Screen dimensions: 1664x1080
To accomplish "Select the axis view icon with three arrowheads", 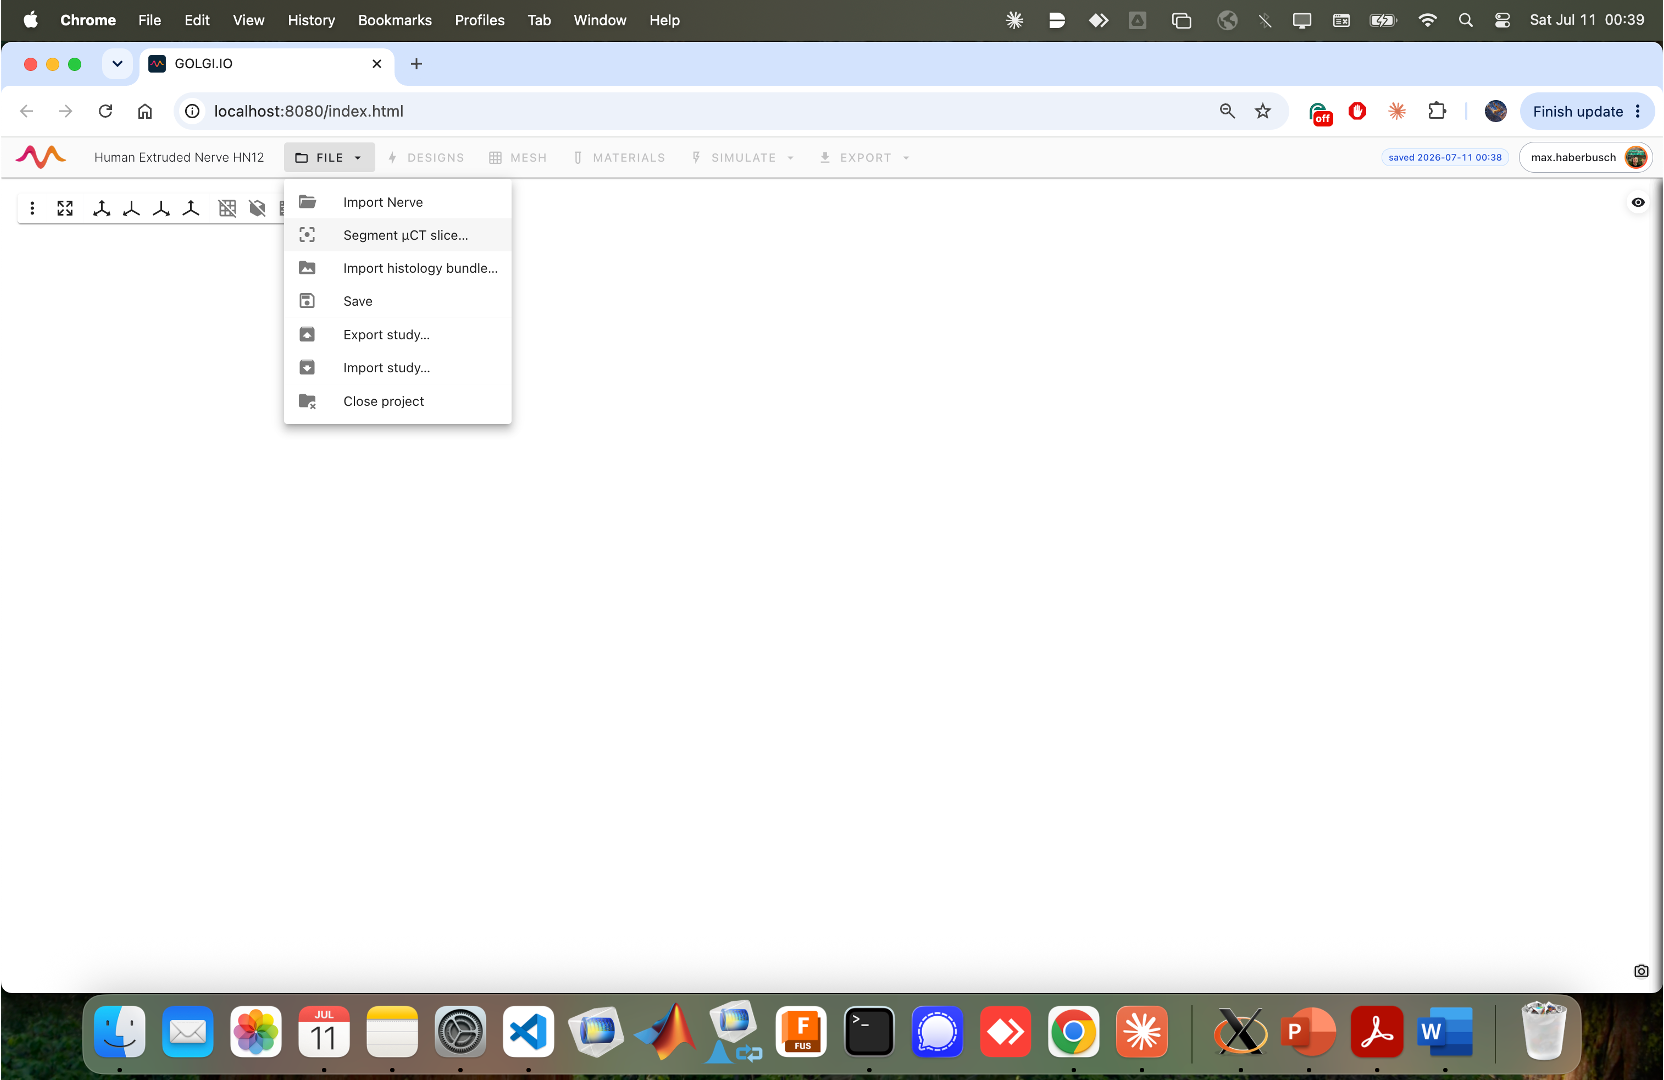I will 101,208.
